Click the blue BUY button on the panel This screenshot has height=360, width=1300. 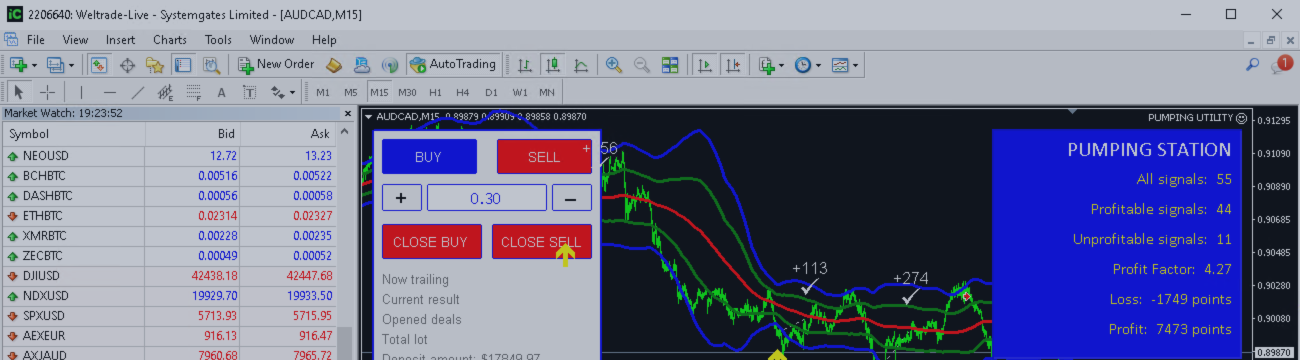[429, 157]
